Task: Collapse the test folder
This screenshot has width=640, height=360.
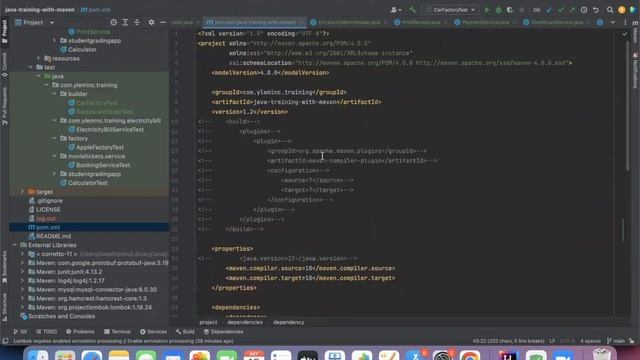Action: [x=31, y=67]
